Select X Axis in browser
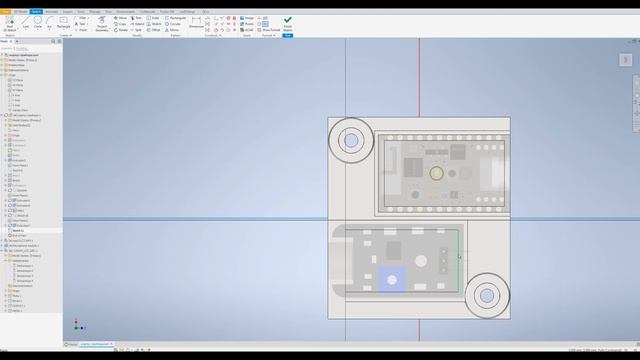 (x=14, y=95)
